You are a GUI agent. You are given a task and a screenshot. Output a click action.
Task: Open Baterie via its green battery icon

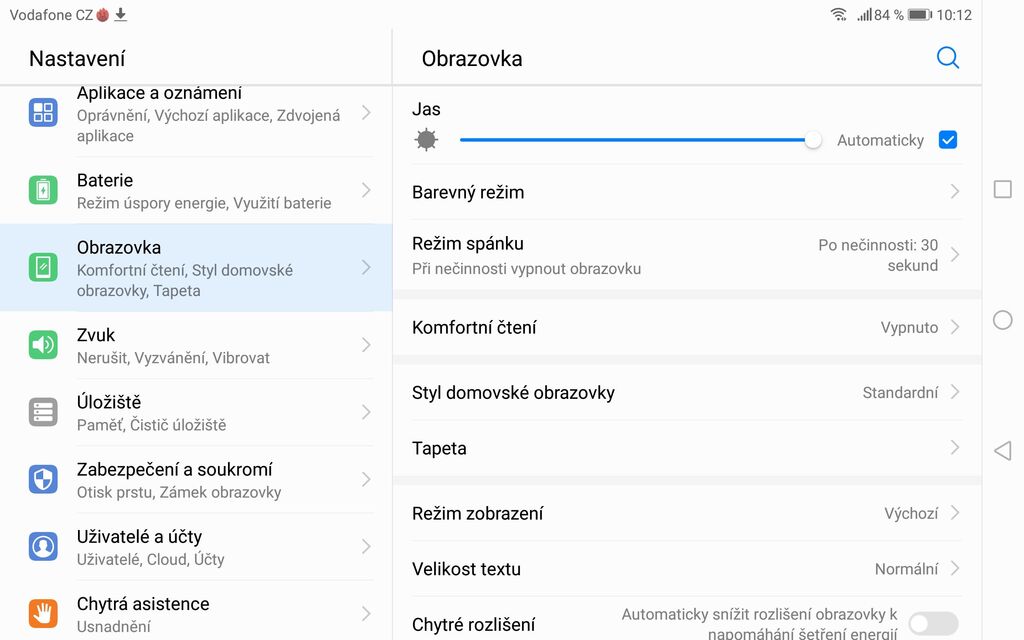[x=43, y=190]
